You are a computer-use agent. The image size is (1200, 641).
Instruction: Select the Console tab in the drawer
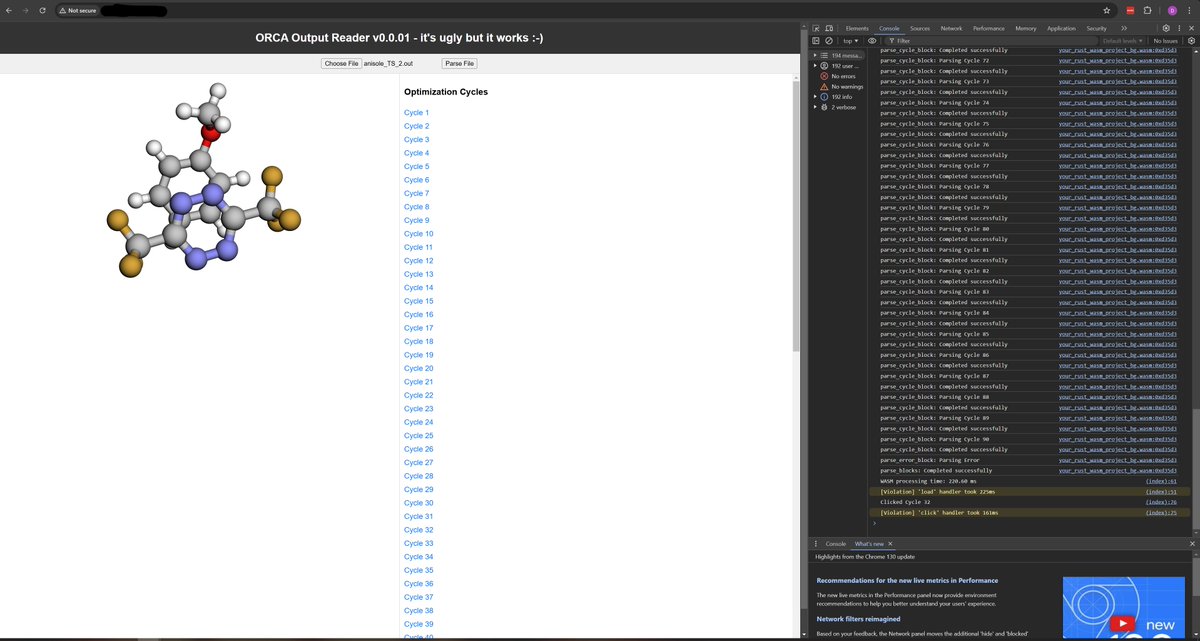pyautogui.click(x=835, y=543)
